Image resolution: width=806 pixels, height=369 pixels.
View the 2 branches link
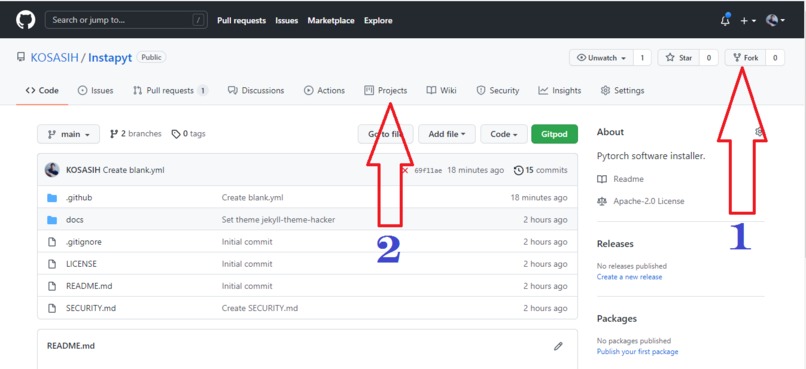(x=136, y=134)
